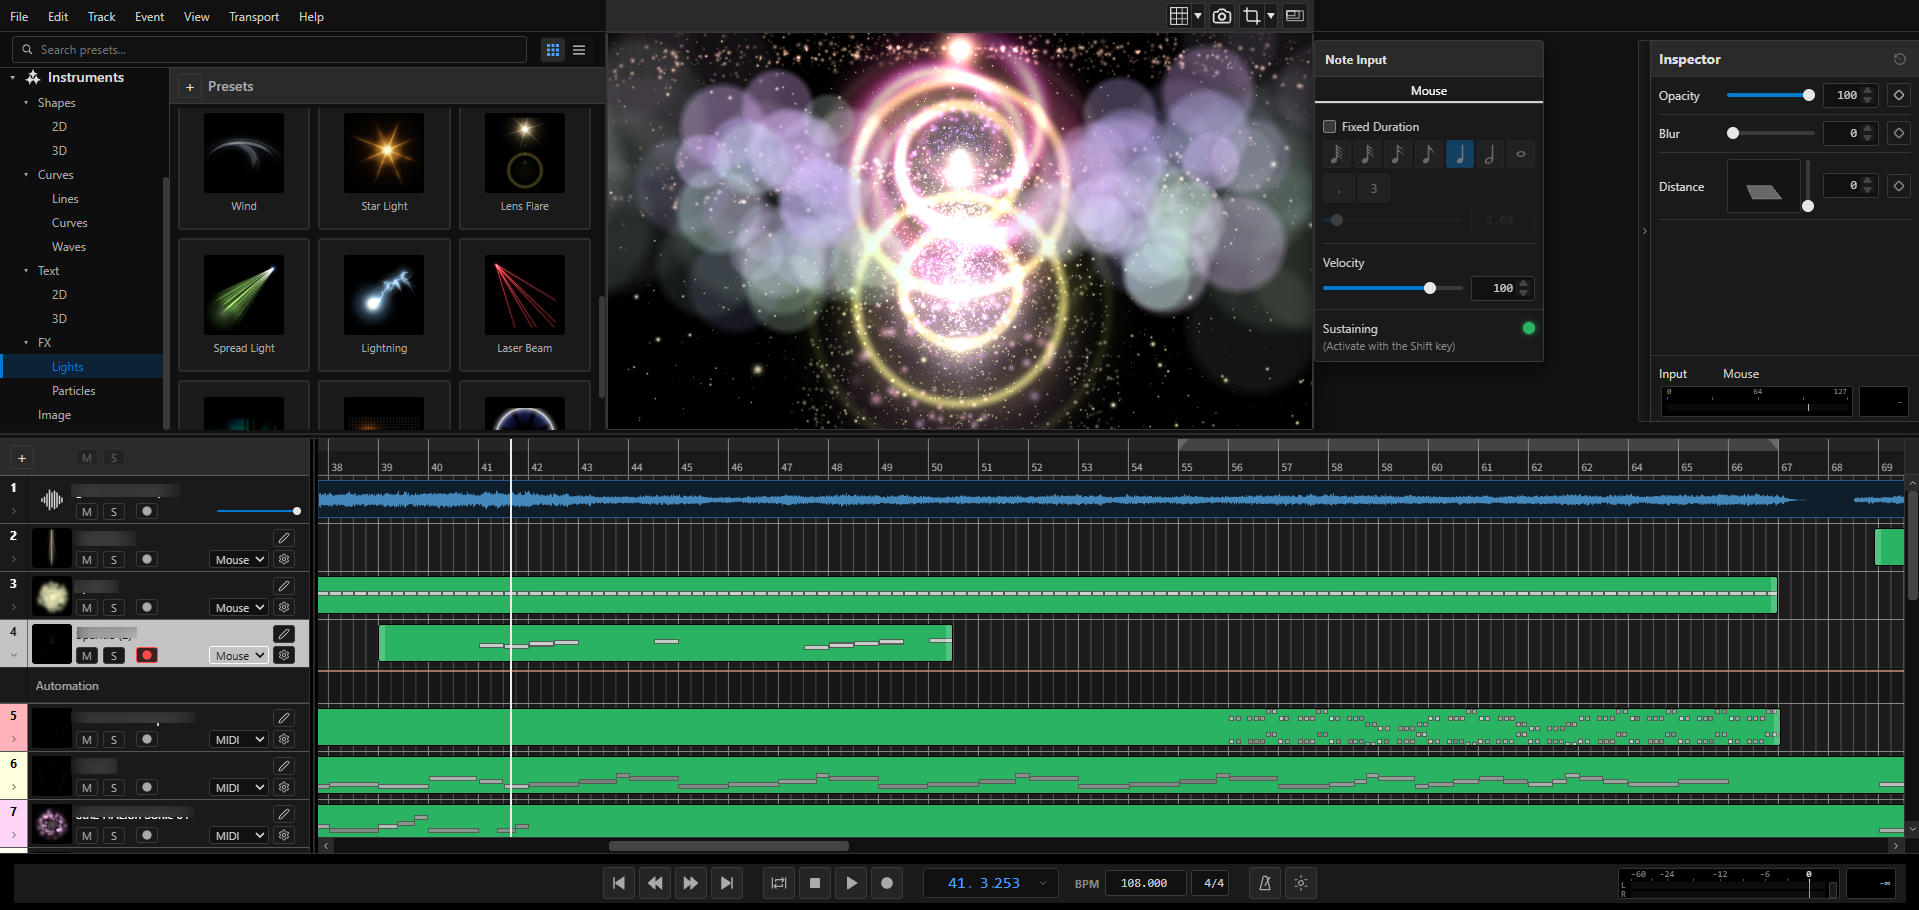Collapse the Shapes tree category
1919x910 pixels.
(x=26, y=103)
